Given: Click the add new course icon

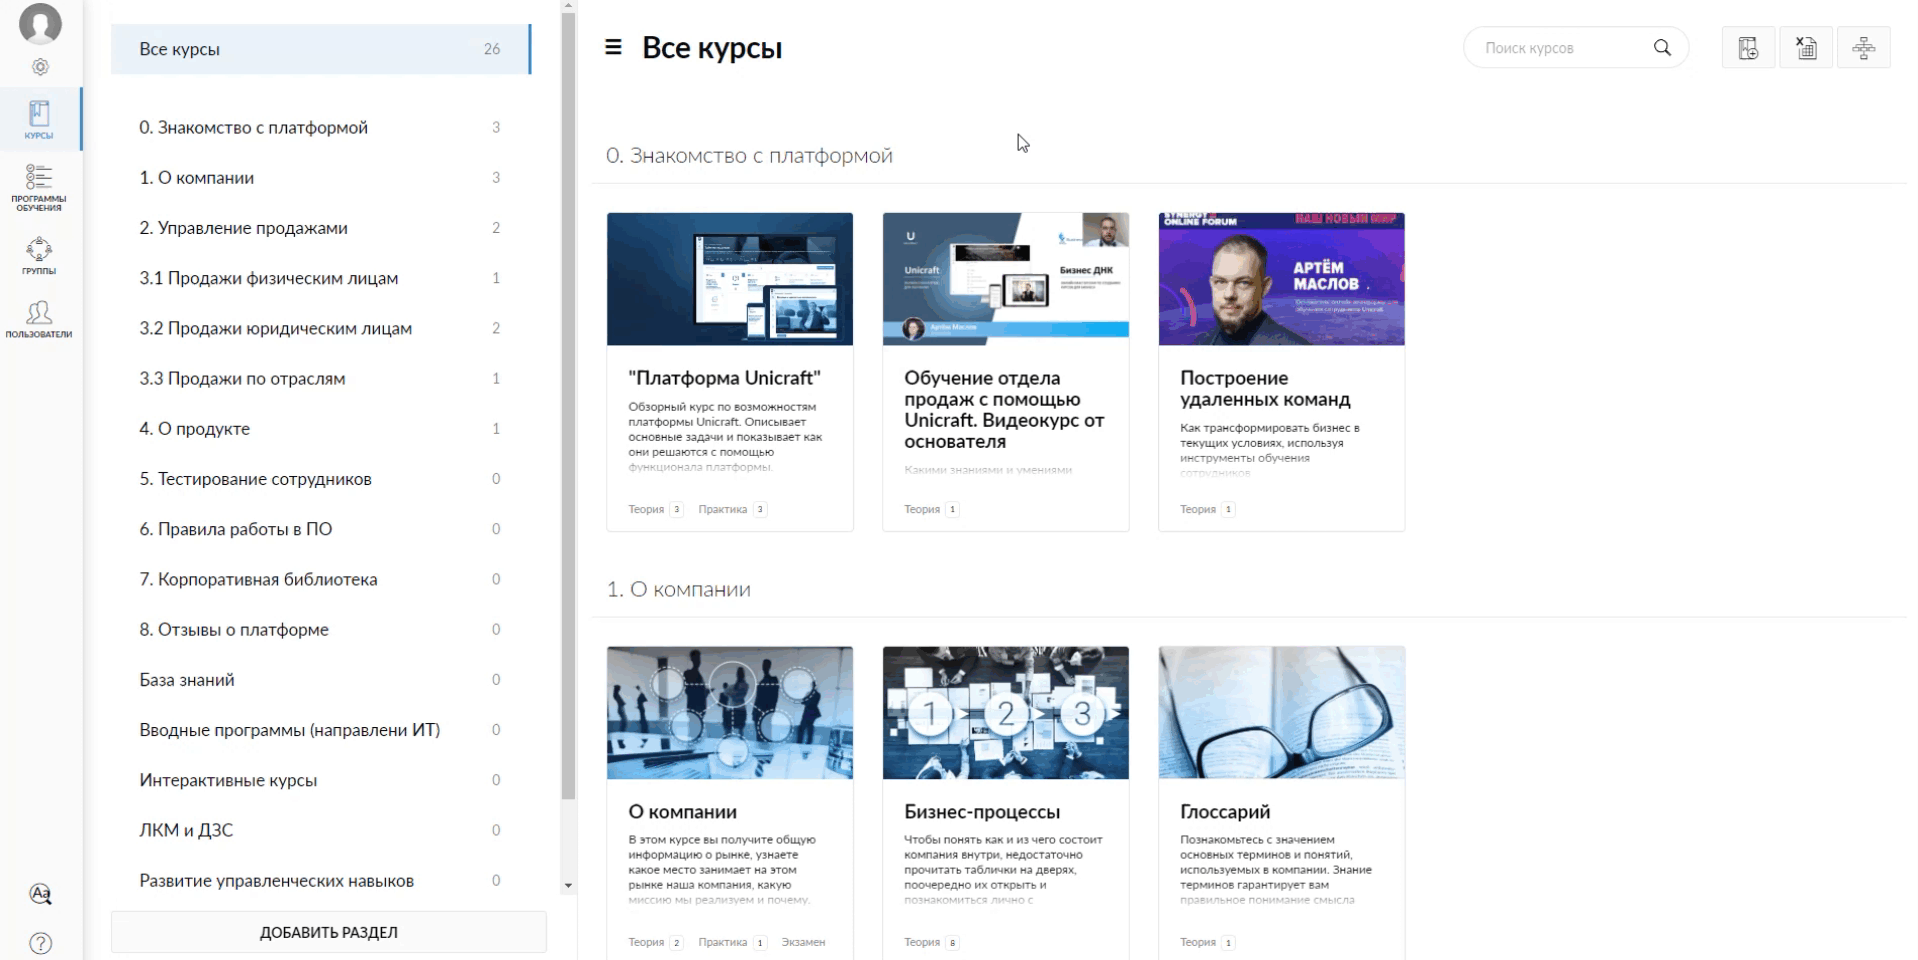Looking at the screenshot, I should [1748, 48].
